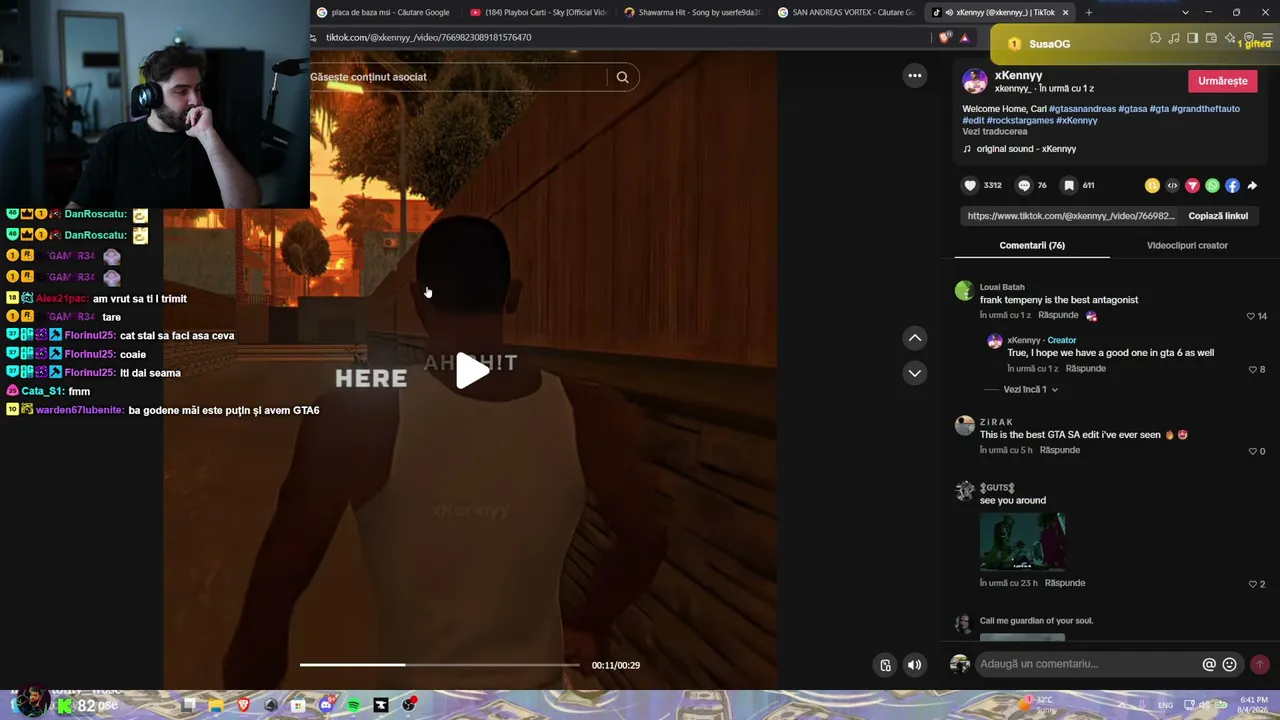Open the tab search dropdown chevron

point(1185,12)
